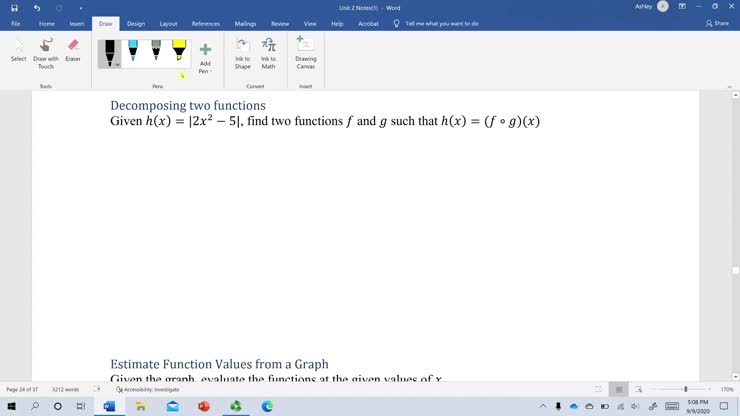Switch to Print Layout view
Screen dimensions: 740x416
coord(619,390)
